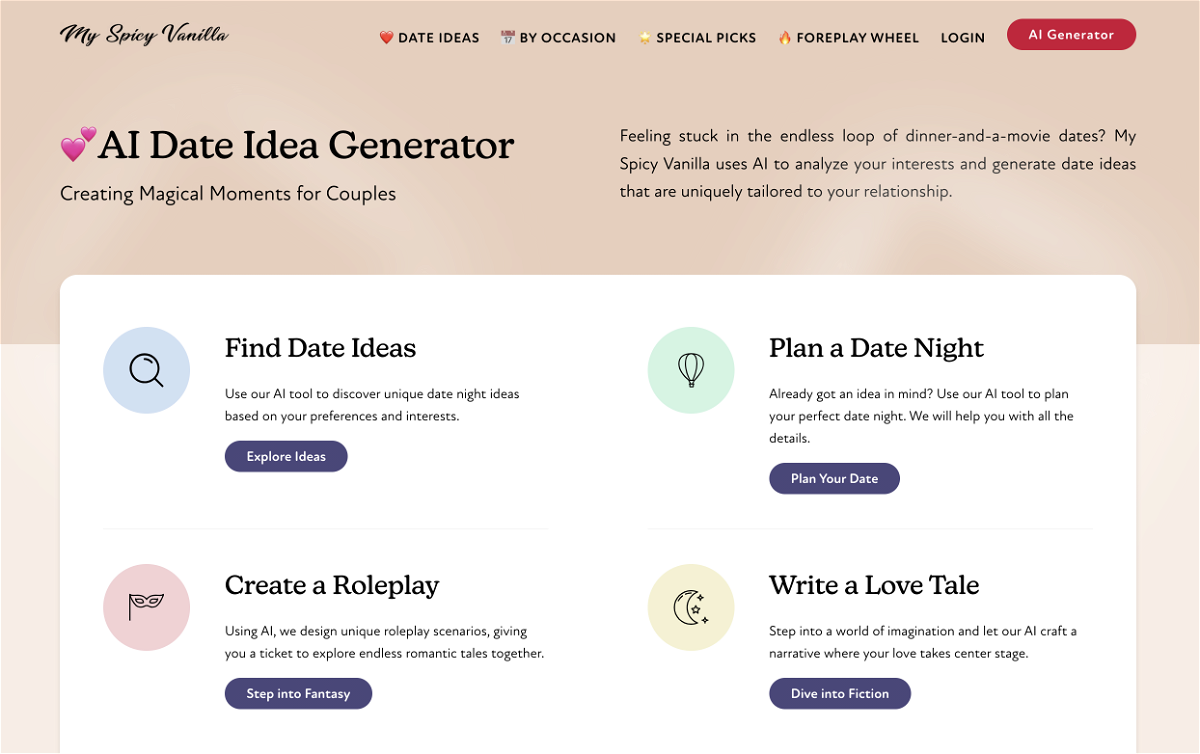Open the By Occasion menu
Image resolution: width=1200 pixels, height=754 pixels.
[x=558, y=38]
